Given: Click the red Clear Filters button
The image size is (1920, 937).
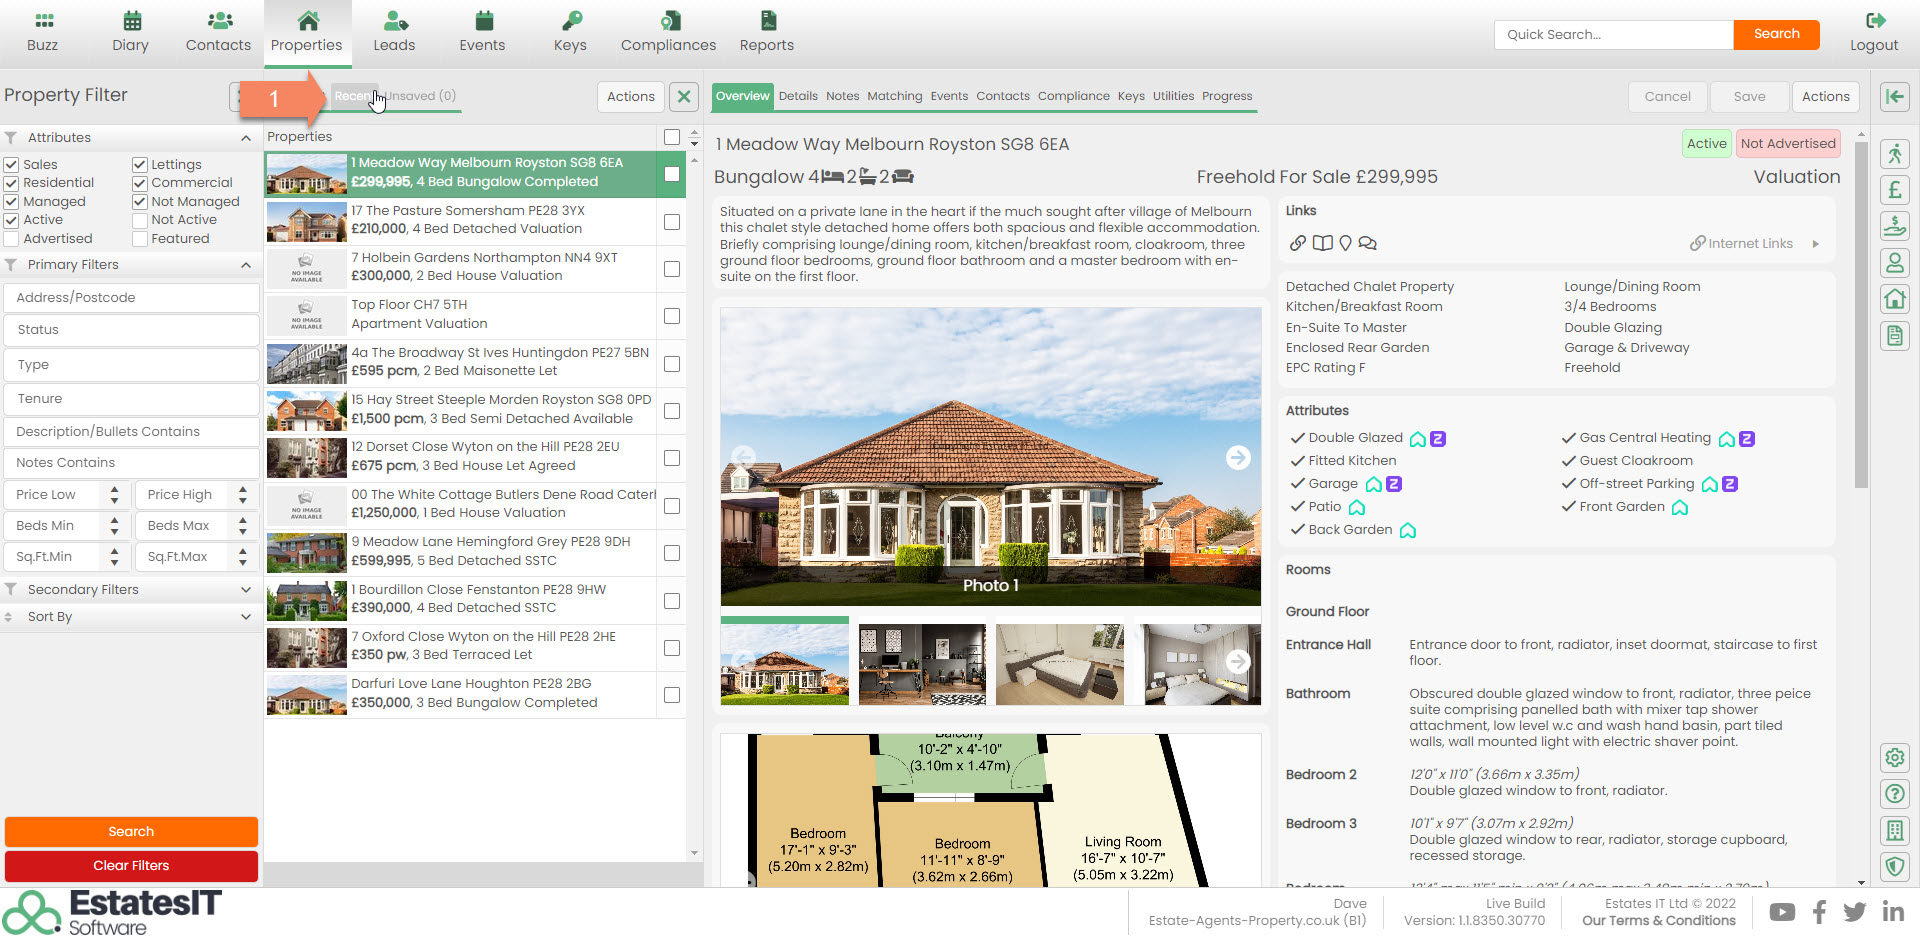Looking at the screenshot, I should [x=131, y=866].
